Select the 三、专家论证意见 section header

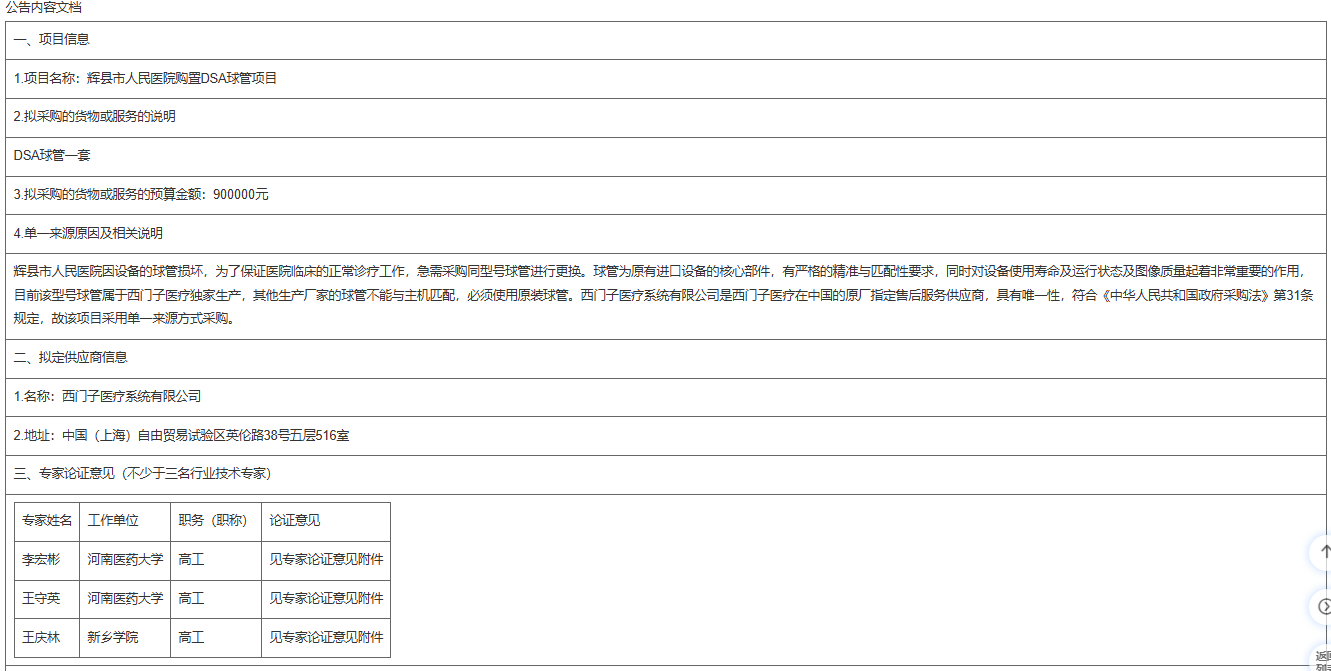point(142,474)
